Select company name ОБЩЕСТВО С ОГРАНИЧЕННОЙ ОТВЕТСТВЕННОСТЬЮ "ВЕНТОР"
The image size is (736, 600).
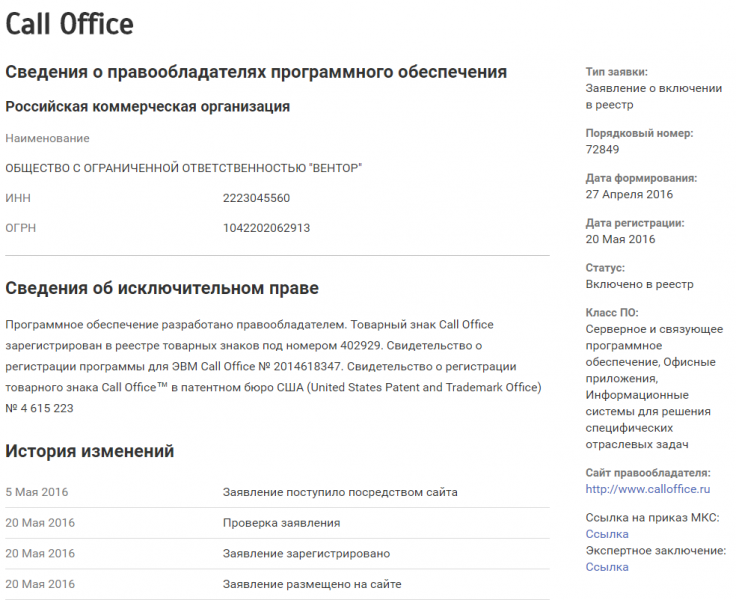pyautogui.click(x=184, y=168)
